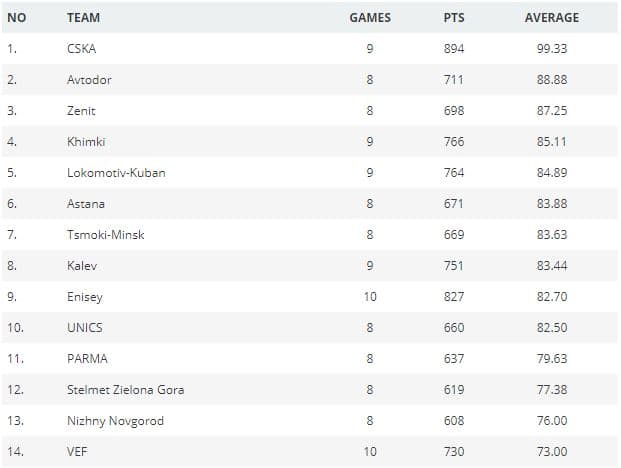Open the VEF team entry
621x468 pixels.
tap(77, 451)
